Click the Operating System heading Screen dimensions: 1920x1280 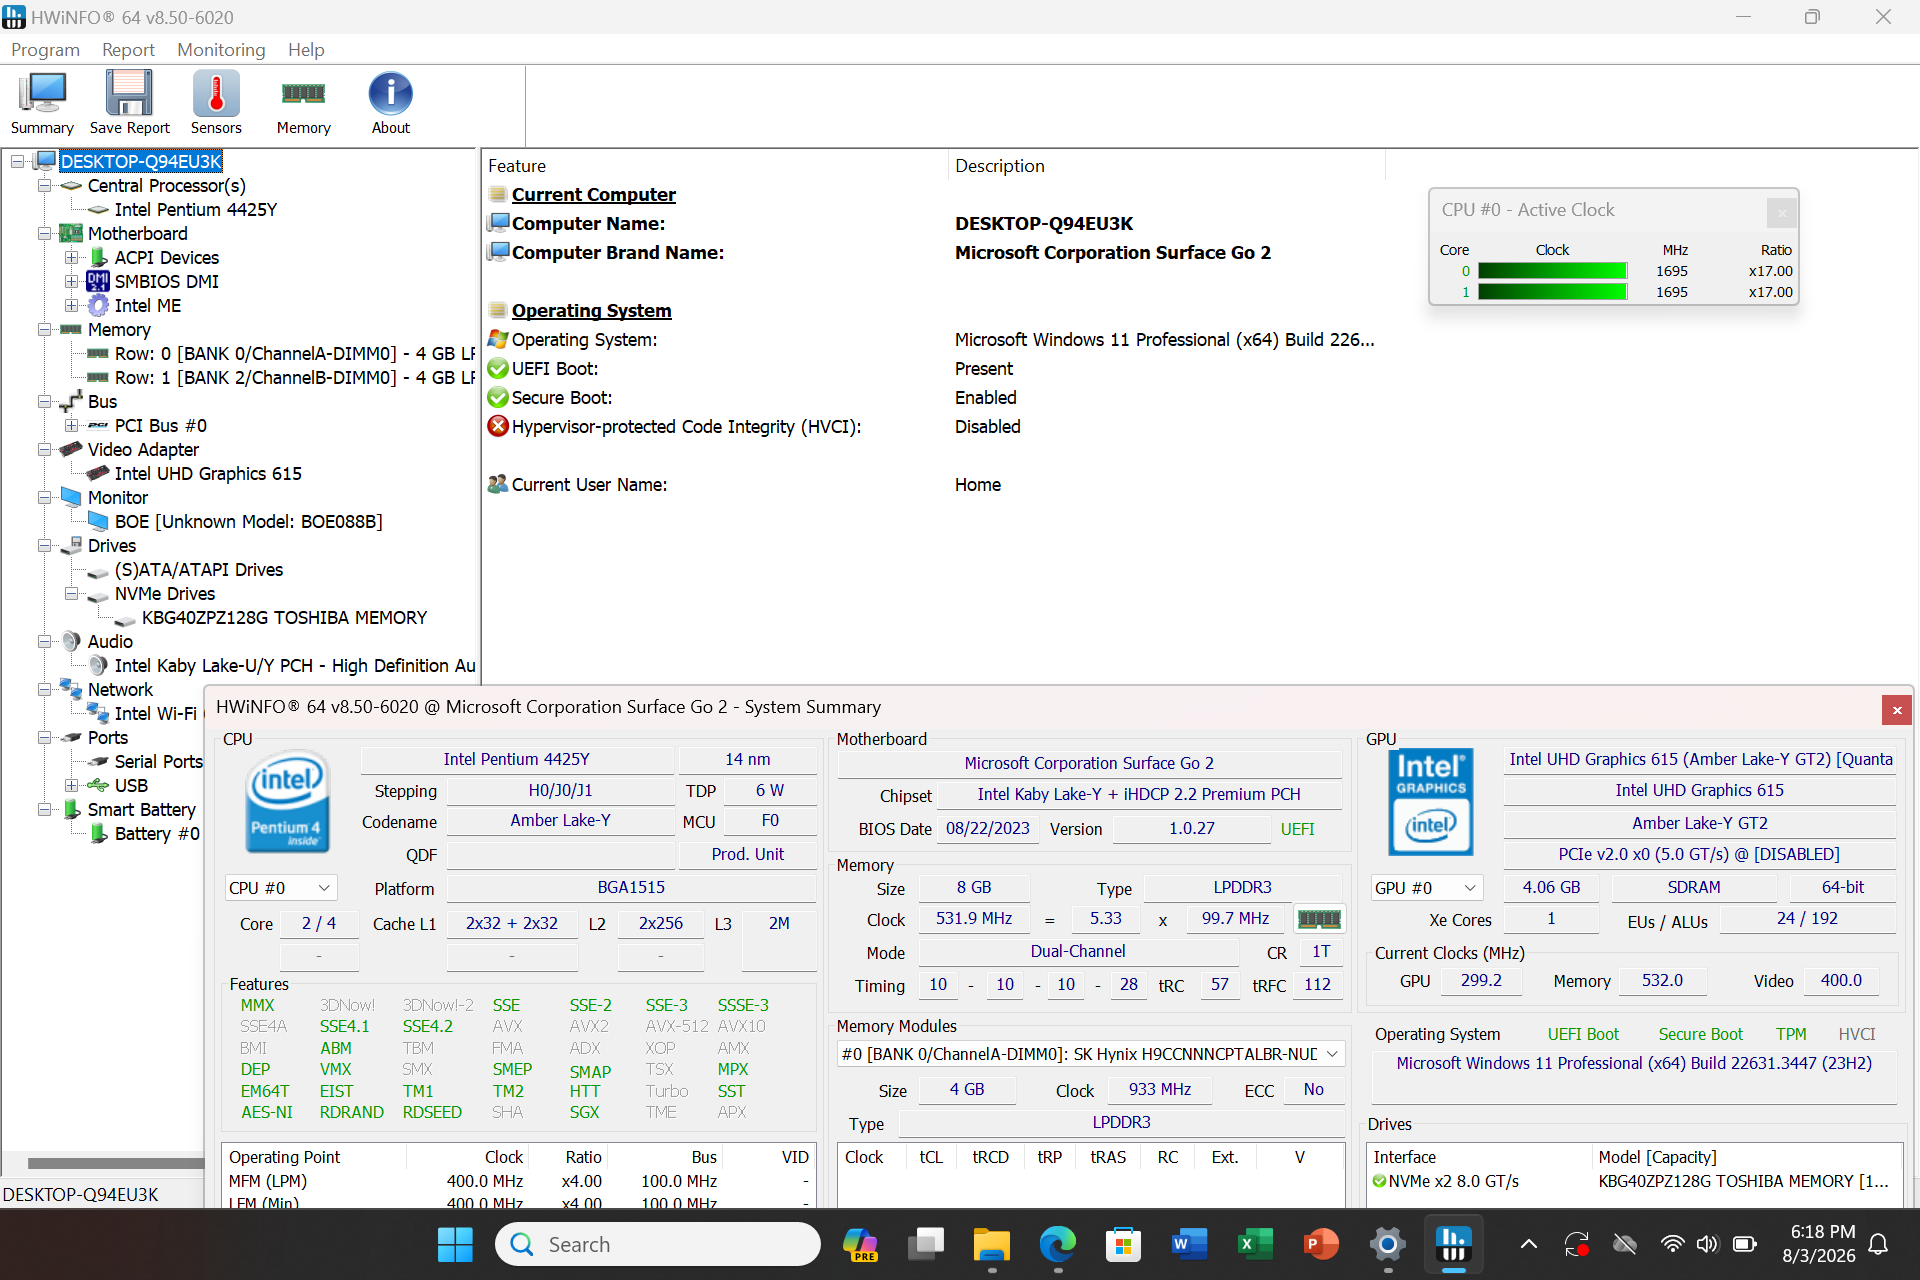591,311
